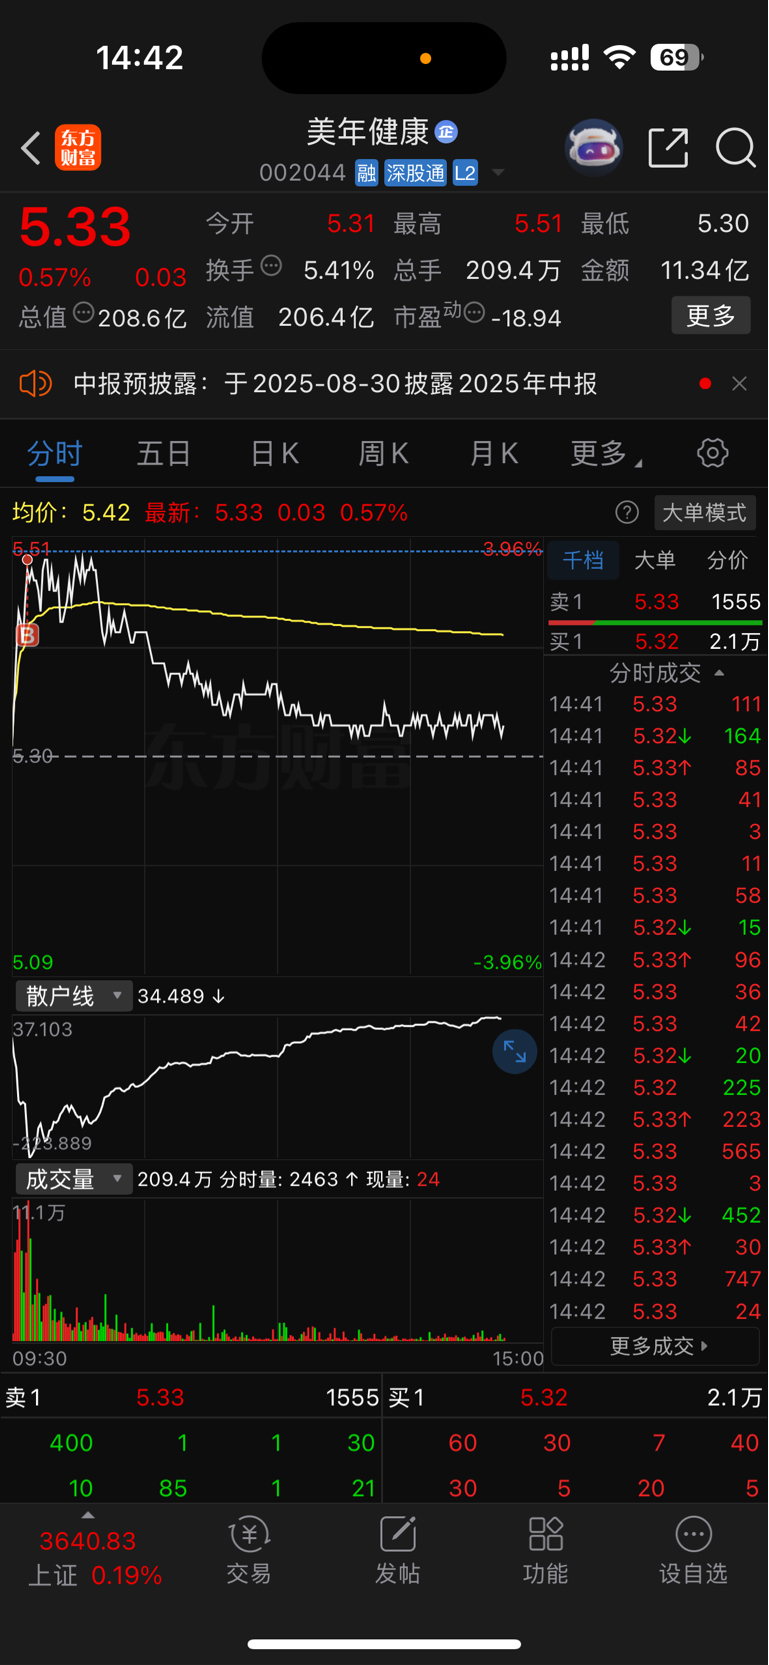Open chart settings gear icon
This screenshot has height=1665, width=769.
pos(712,453)
